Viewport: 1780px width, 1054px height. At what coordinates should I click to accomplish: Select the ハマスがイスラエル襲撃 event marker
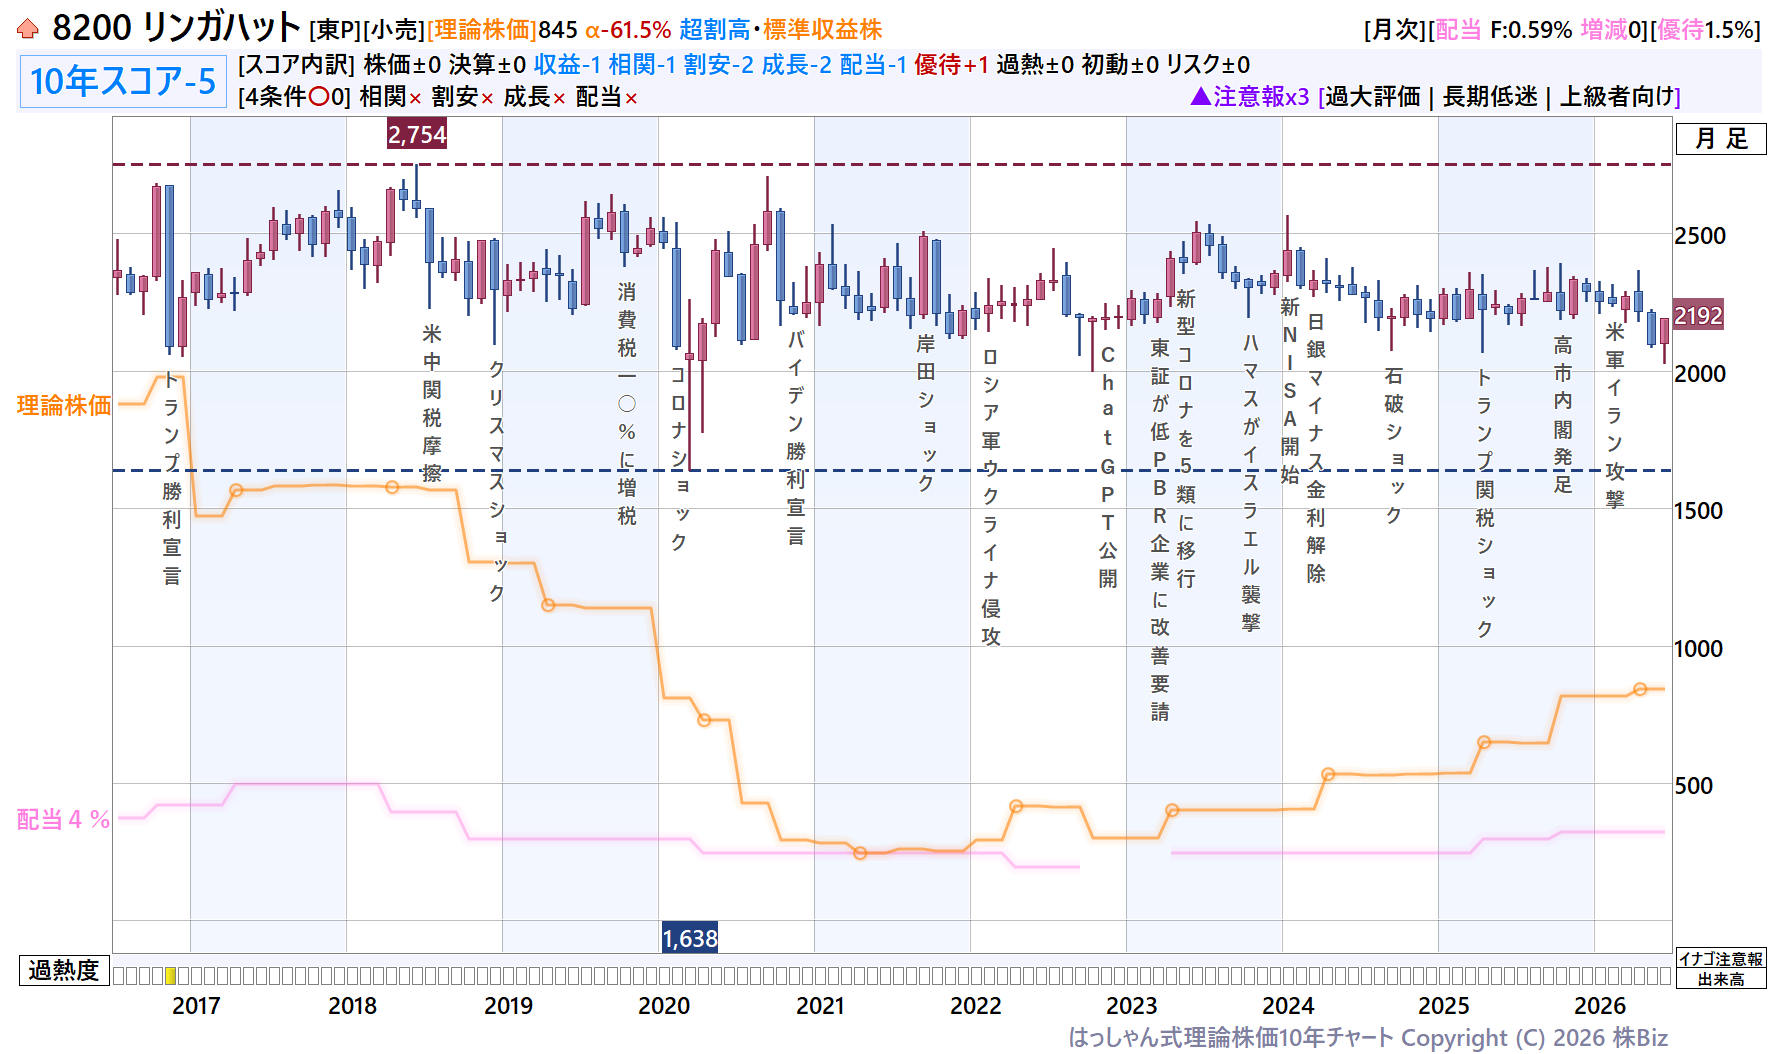(x=1251, y=482)
